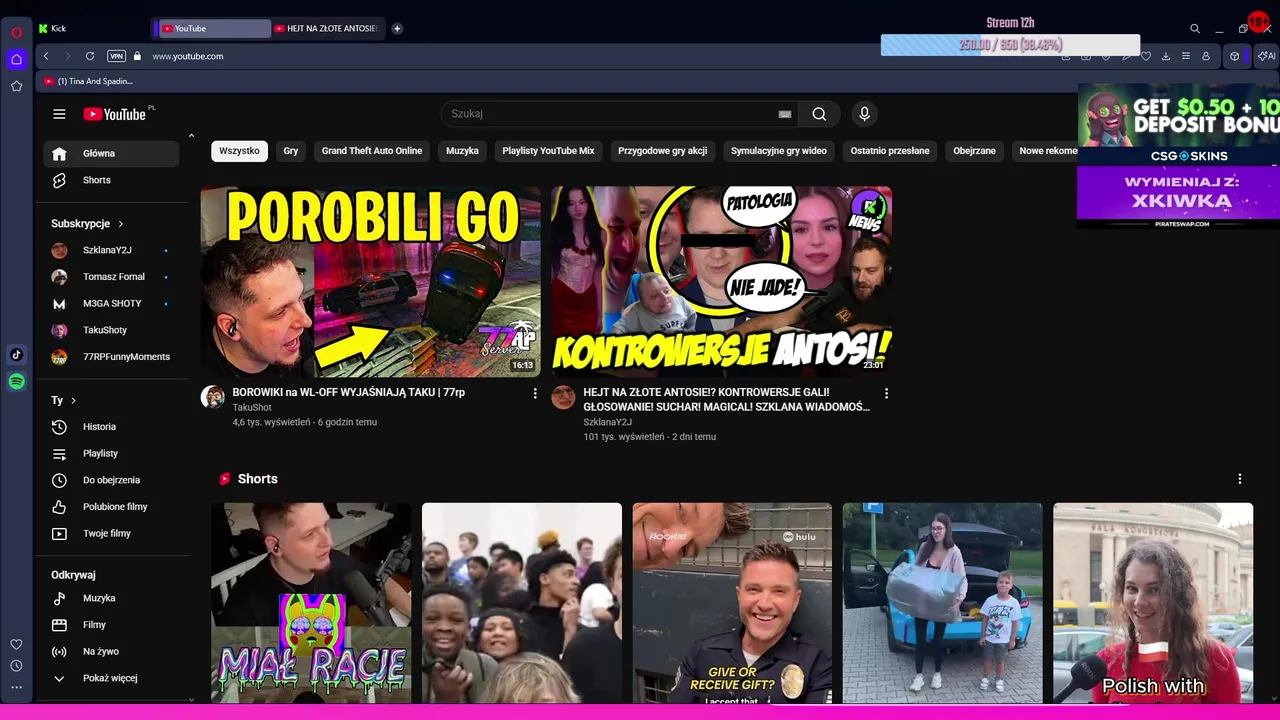This screenshot has height=720, width=1280.
Task: Play the KONTROWERSJE ANTOSI video thumbnail
Action: point(722,281)
